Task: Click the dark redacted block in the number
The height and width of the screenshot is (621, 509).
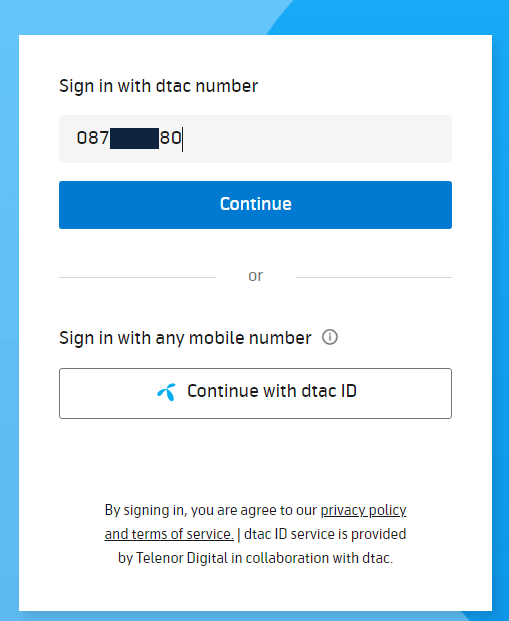Action: 134,138
